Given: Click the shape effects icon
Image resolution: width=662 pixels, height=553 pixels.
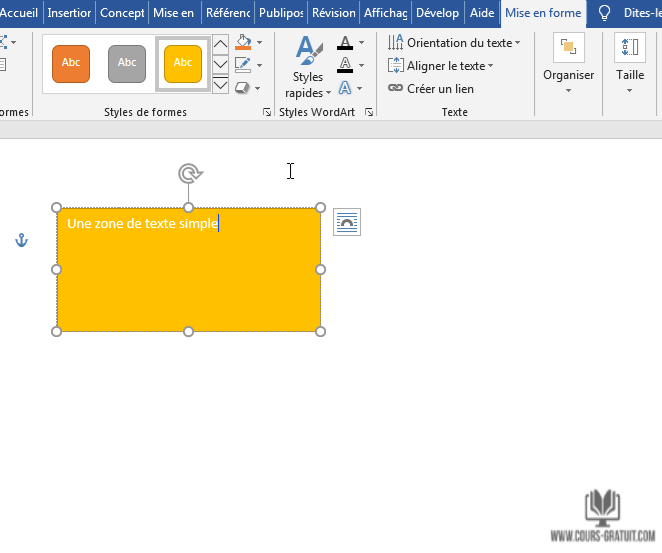Looking at the screenshot, I should [x=242, y=88].
